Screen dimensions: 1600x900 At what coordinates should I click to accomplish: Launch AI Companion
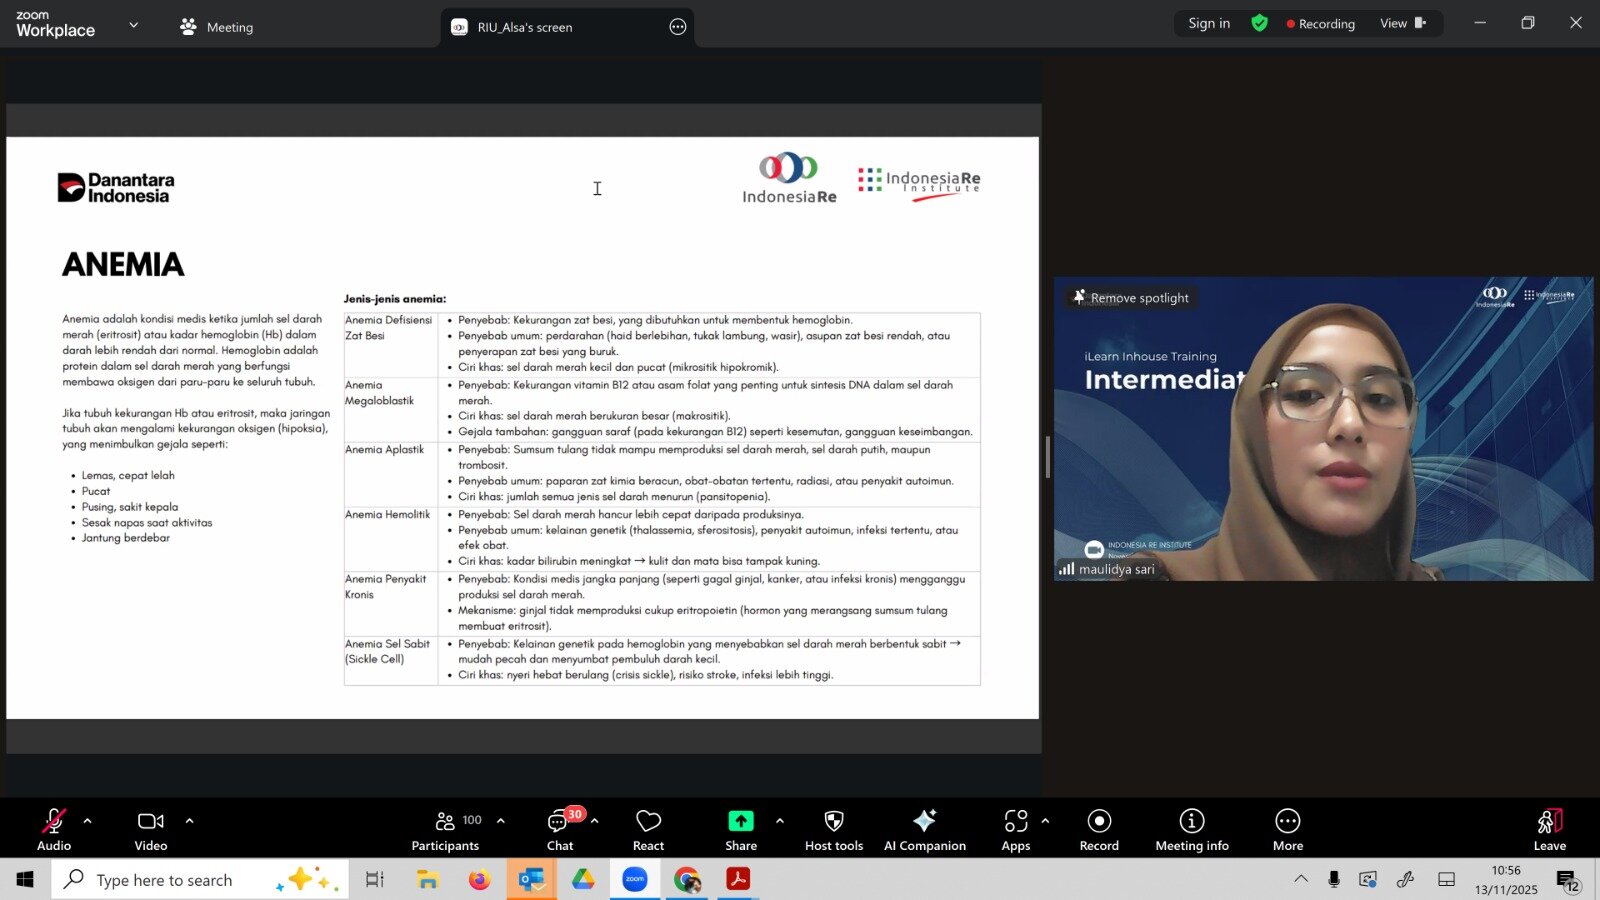(924, 829)
